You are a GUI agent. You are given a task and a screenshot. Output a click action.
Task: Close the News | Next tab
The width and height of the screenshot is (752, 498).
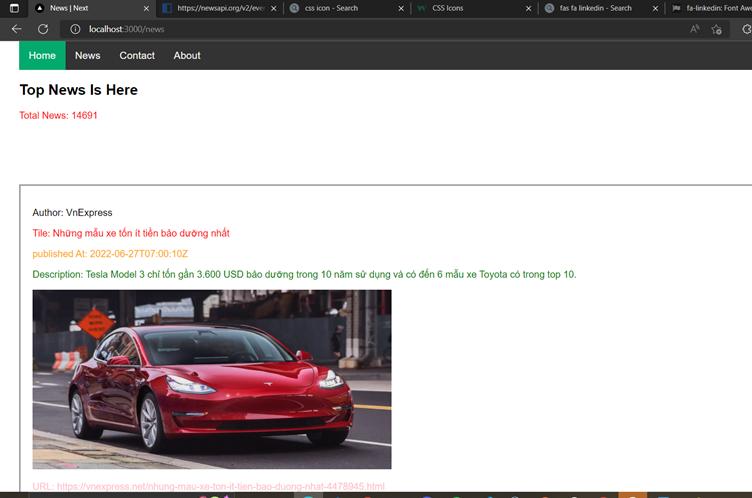(146, 8)
